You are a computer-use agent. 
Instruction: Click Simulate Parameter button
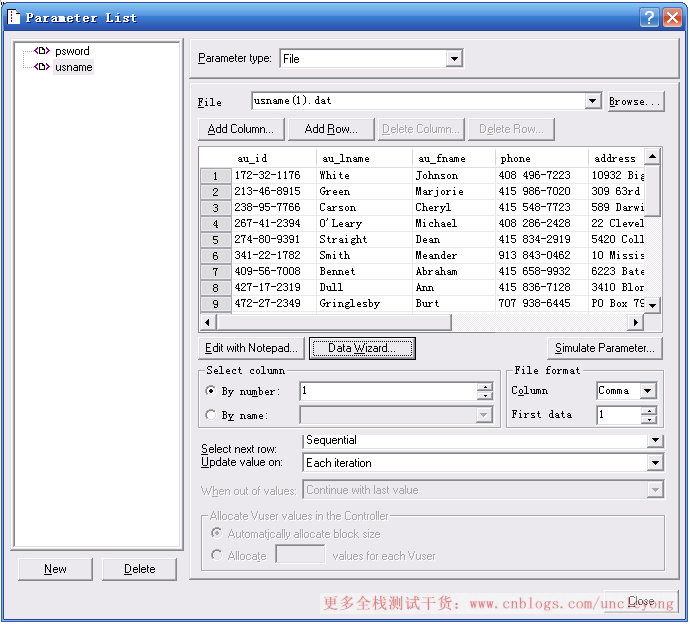[x=605, y=348]
